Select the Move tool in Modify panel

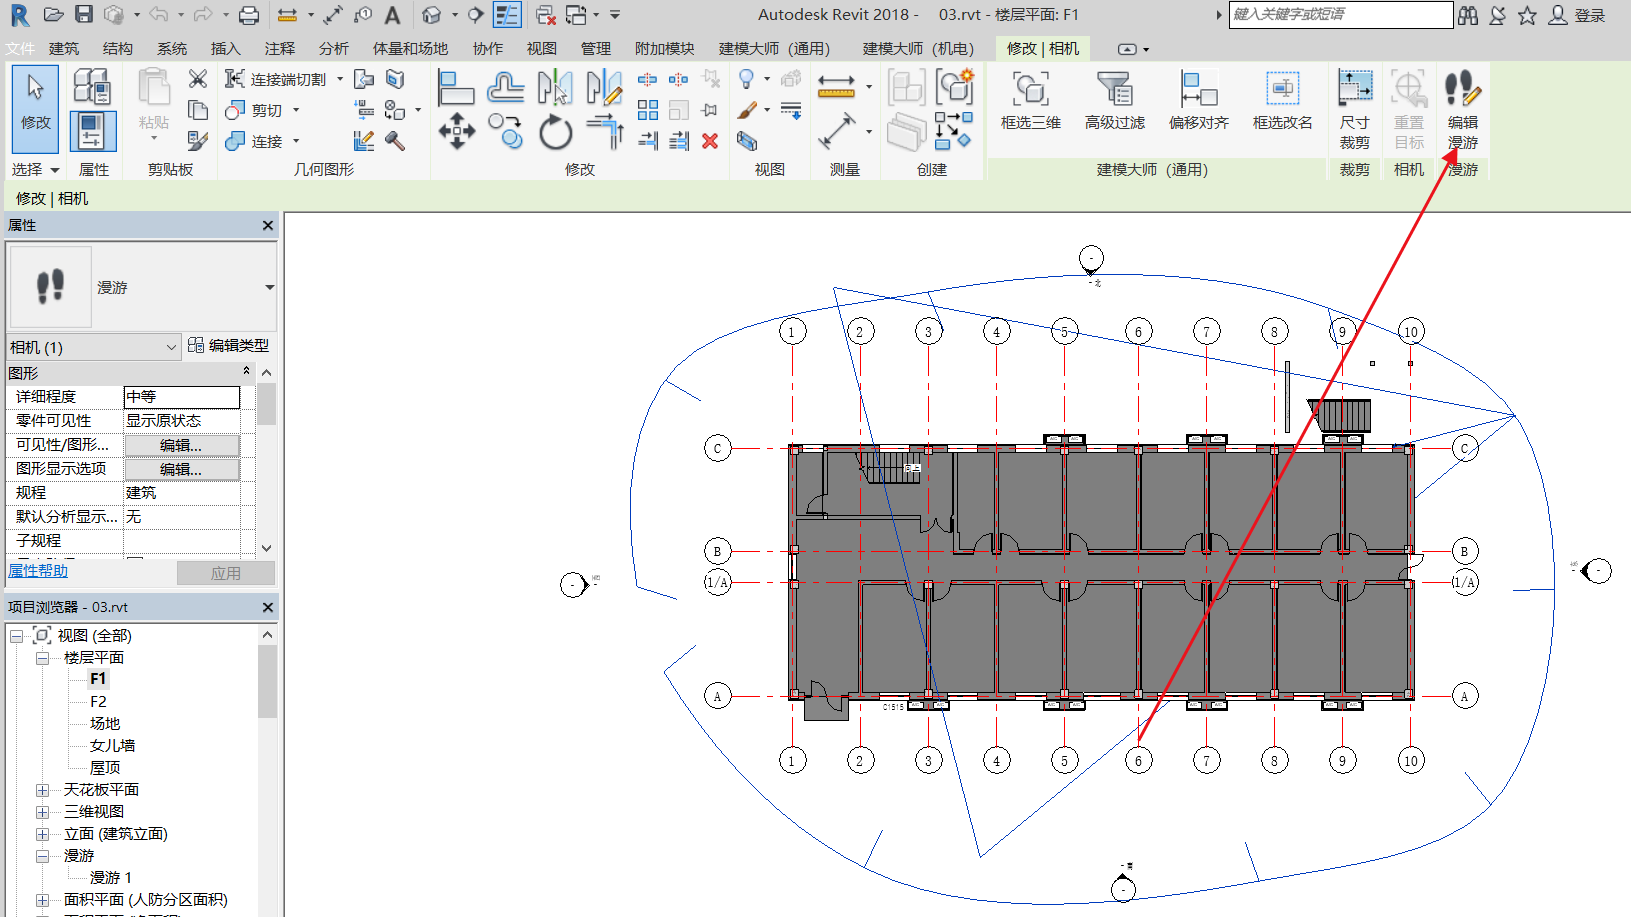click(x=456, y=132)
